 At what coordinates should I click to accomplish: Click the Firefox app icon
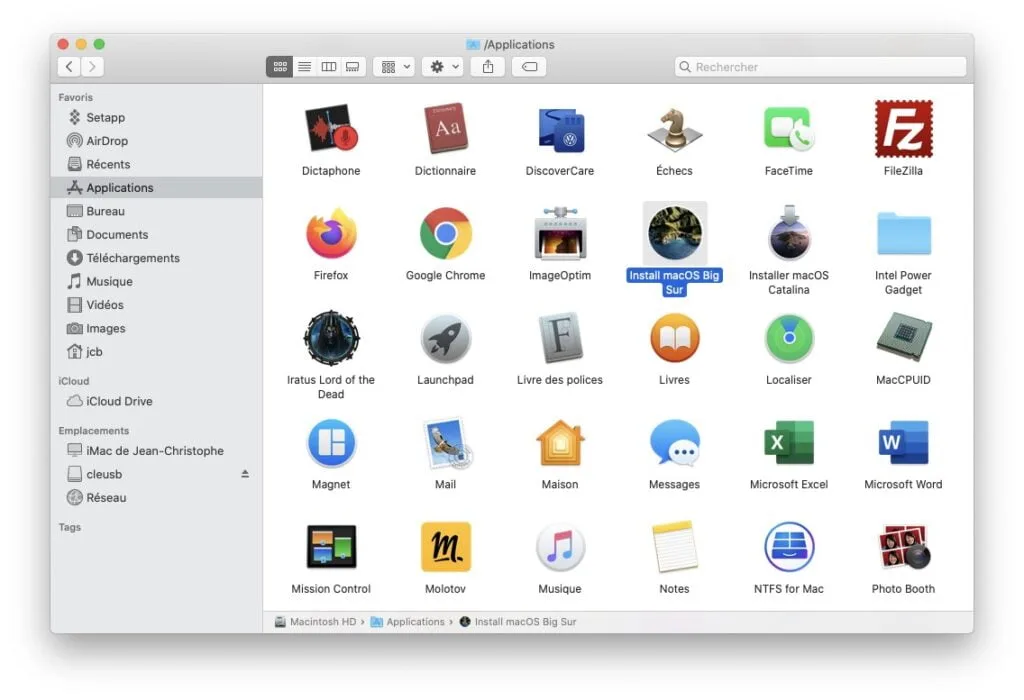click(x=331, y=234)
